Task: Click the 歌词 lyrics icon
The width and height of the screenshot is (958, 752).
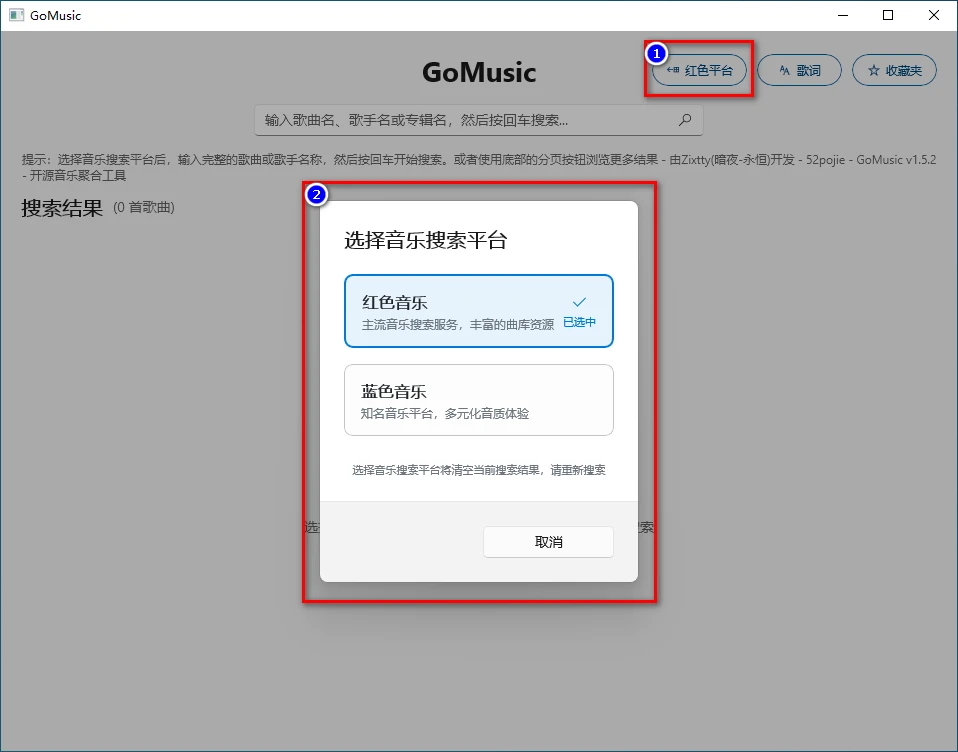Action: (x=784, y=70)
